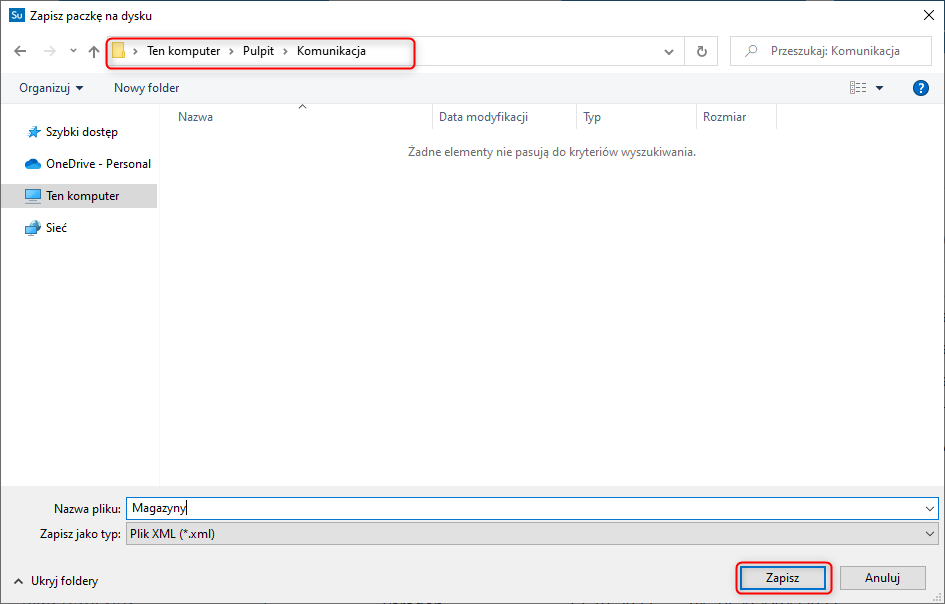Screen dimensions: 945x604
Task: Click Komunikacja in the address path
Action: point(331,51)
